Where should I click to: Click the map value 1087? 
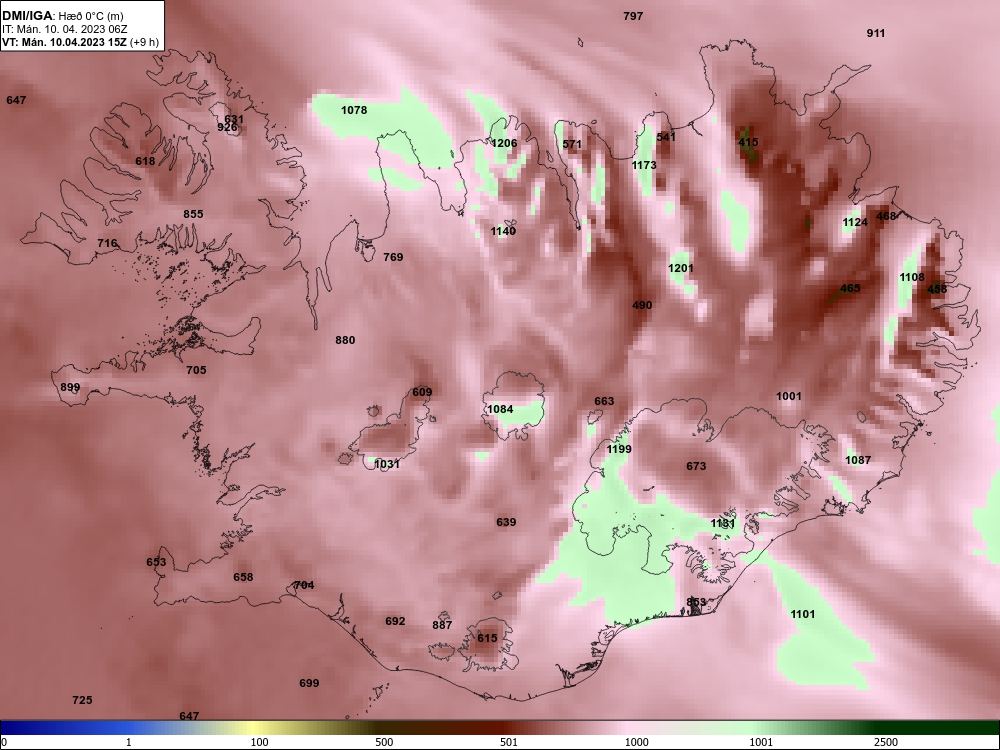pos(858,460)
